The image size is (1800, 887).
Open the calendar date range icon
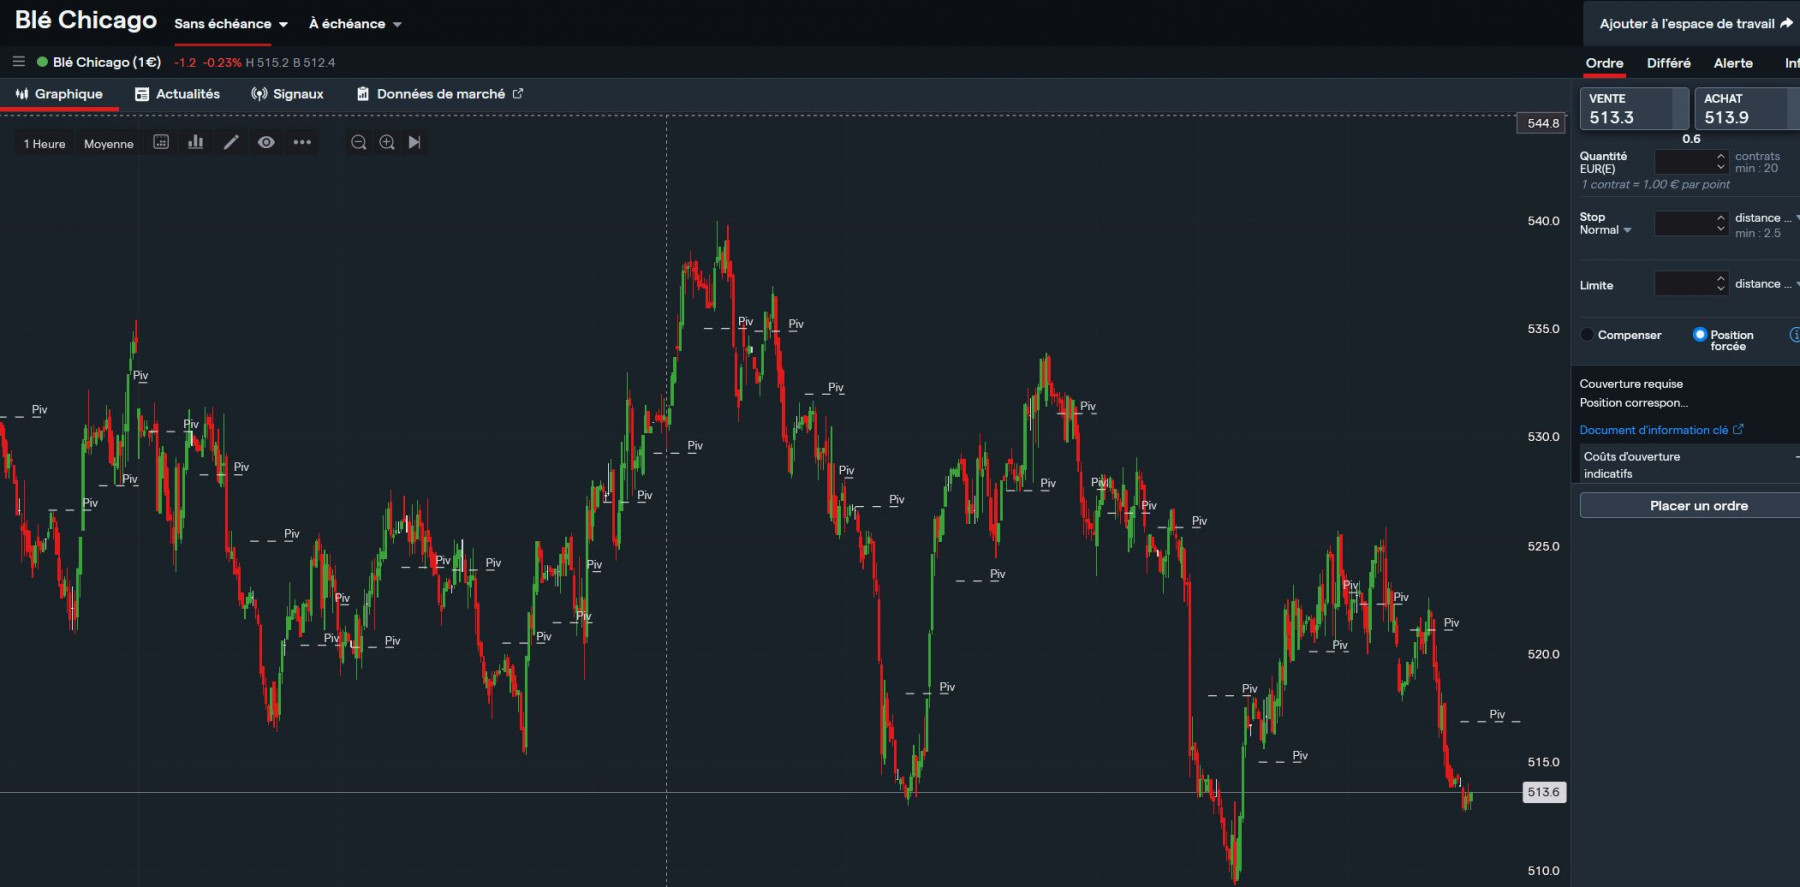161,142
